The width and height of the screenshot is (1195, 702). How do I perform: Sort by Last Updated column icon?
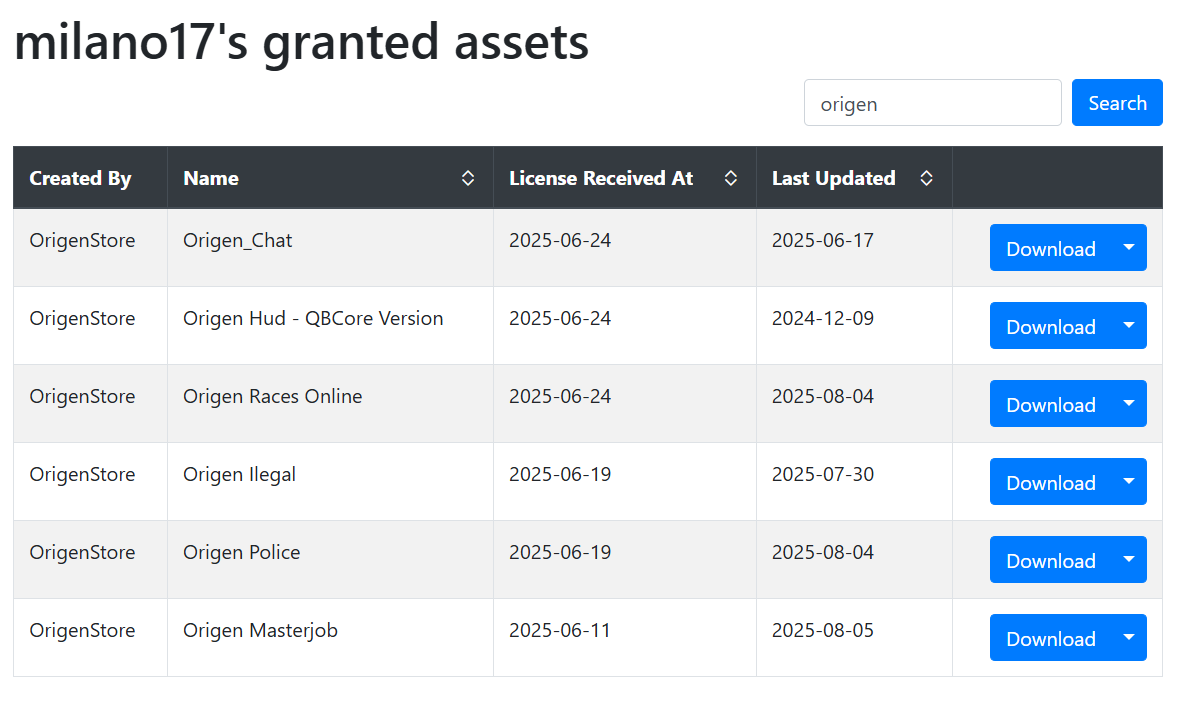(926, 178)
